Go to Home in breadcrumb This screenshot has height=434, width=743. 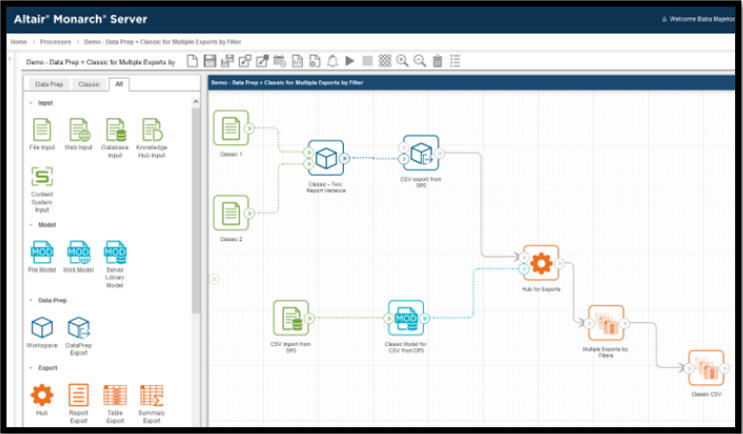19,42
